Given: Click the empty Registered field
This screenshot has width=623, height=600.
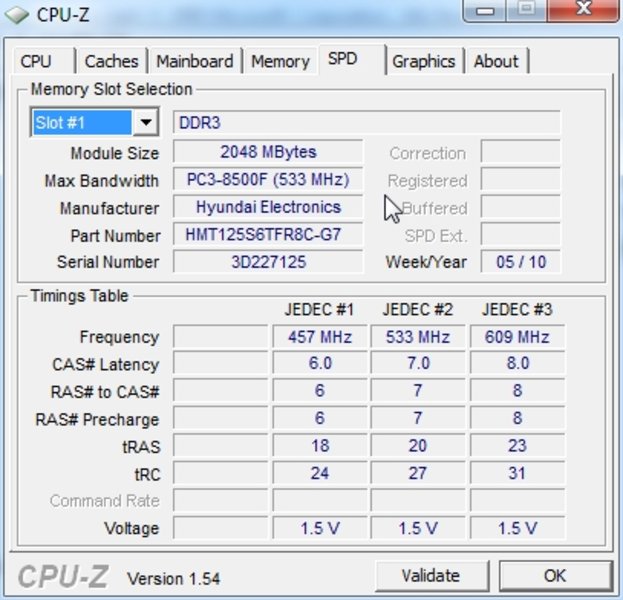Looking at the screenshot, I should pyautogui.click(x=520, y=180).
